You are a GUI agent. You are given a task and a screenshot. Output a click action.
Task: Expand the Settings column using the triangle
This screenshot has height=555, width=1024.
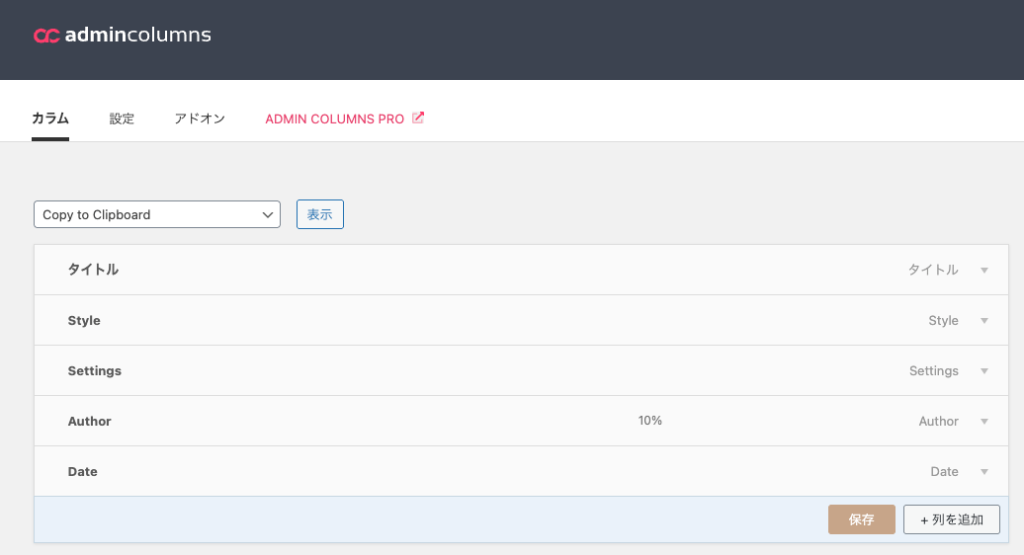[984, 371]
